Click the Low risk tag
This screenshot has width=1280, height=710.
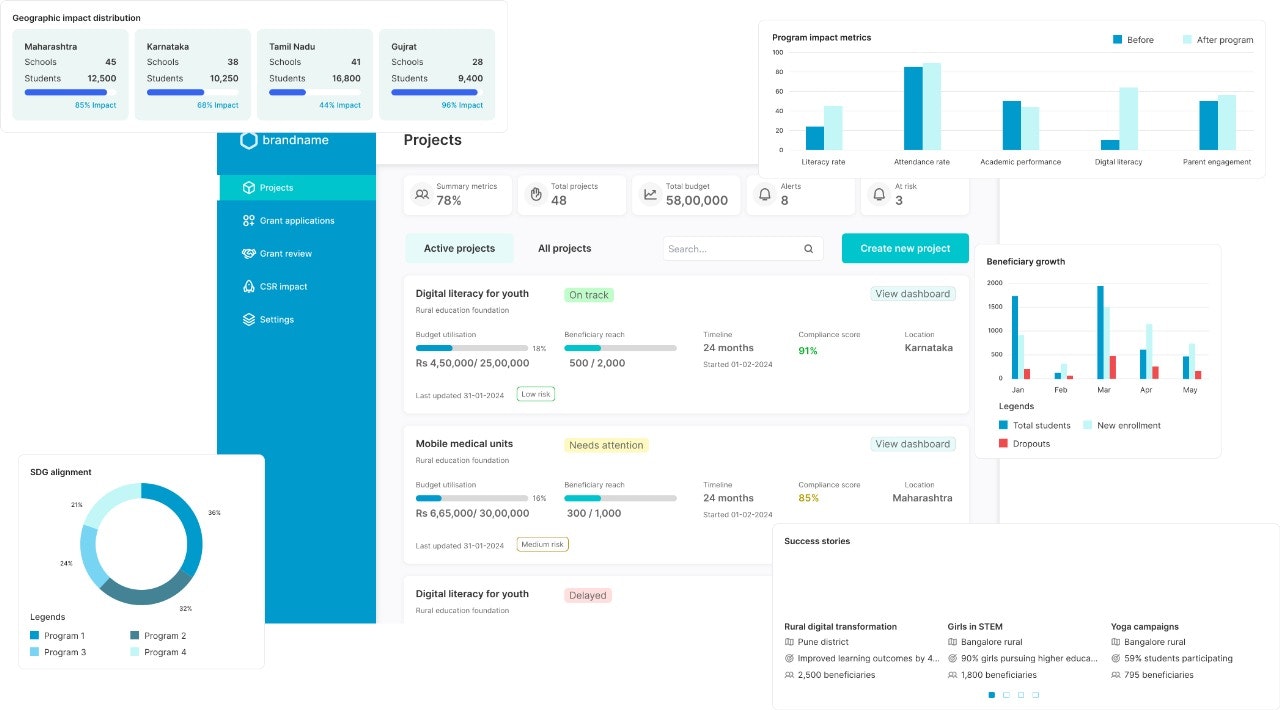(536, 394)
